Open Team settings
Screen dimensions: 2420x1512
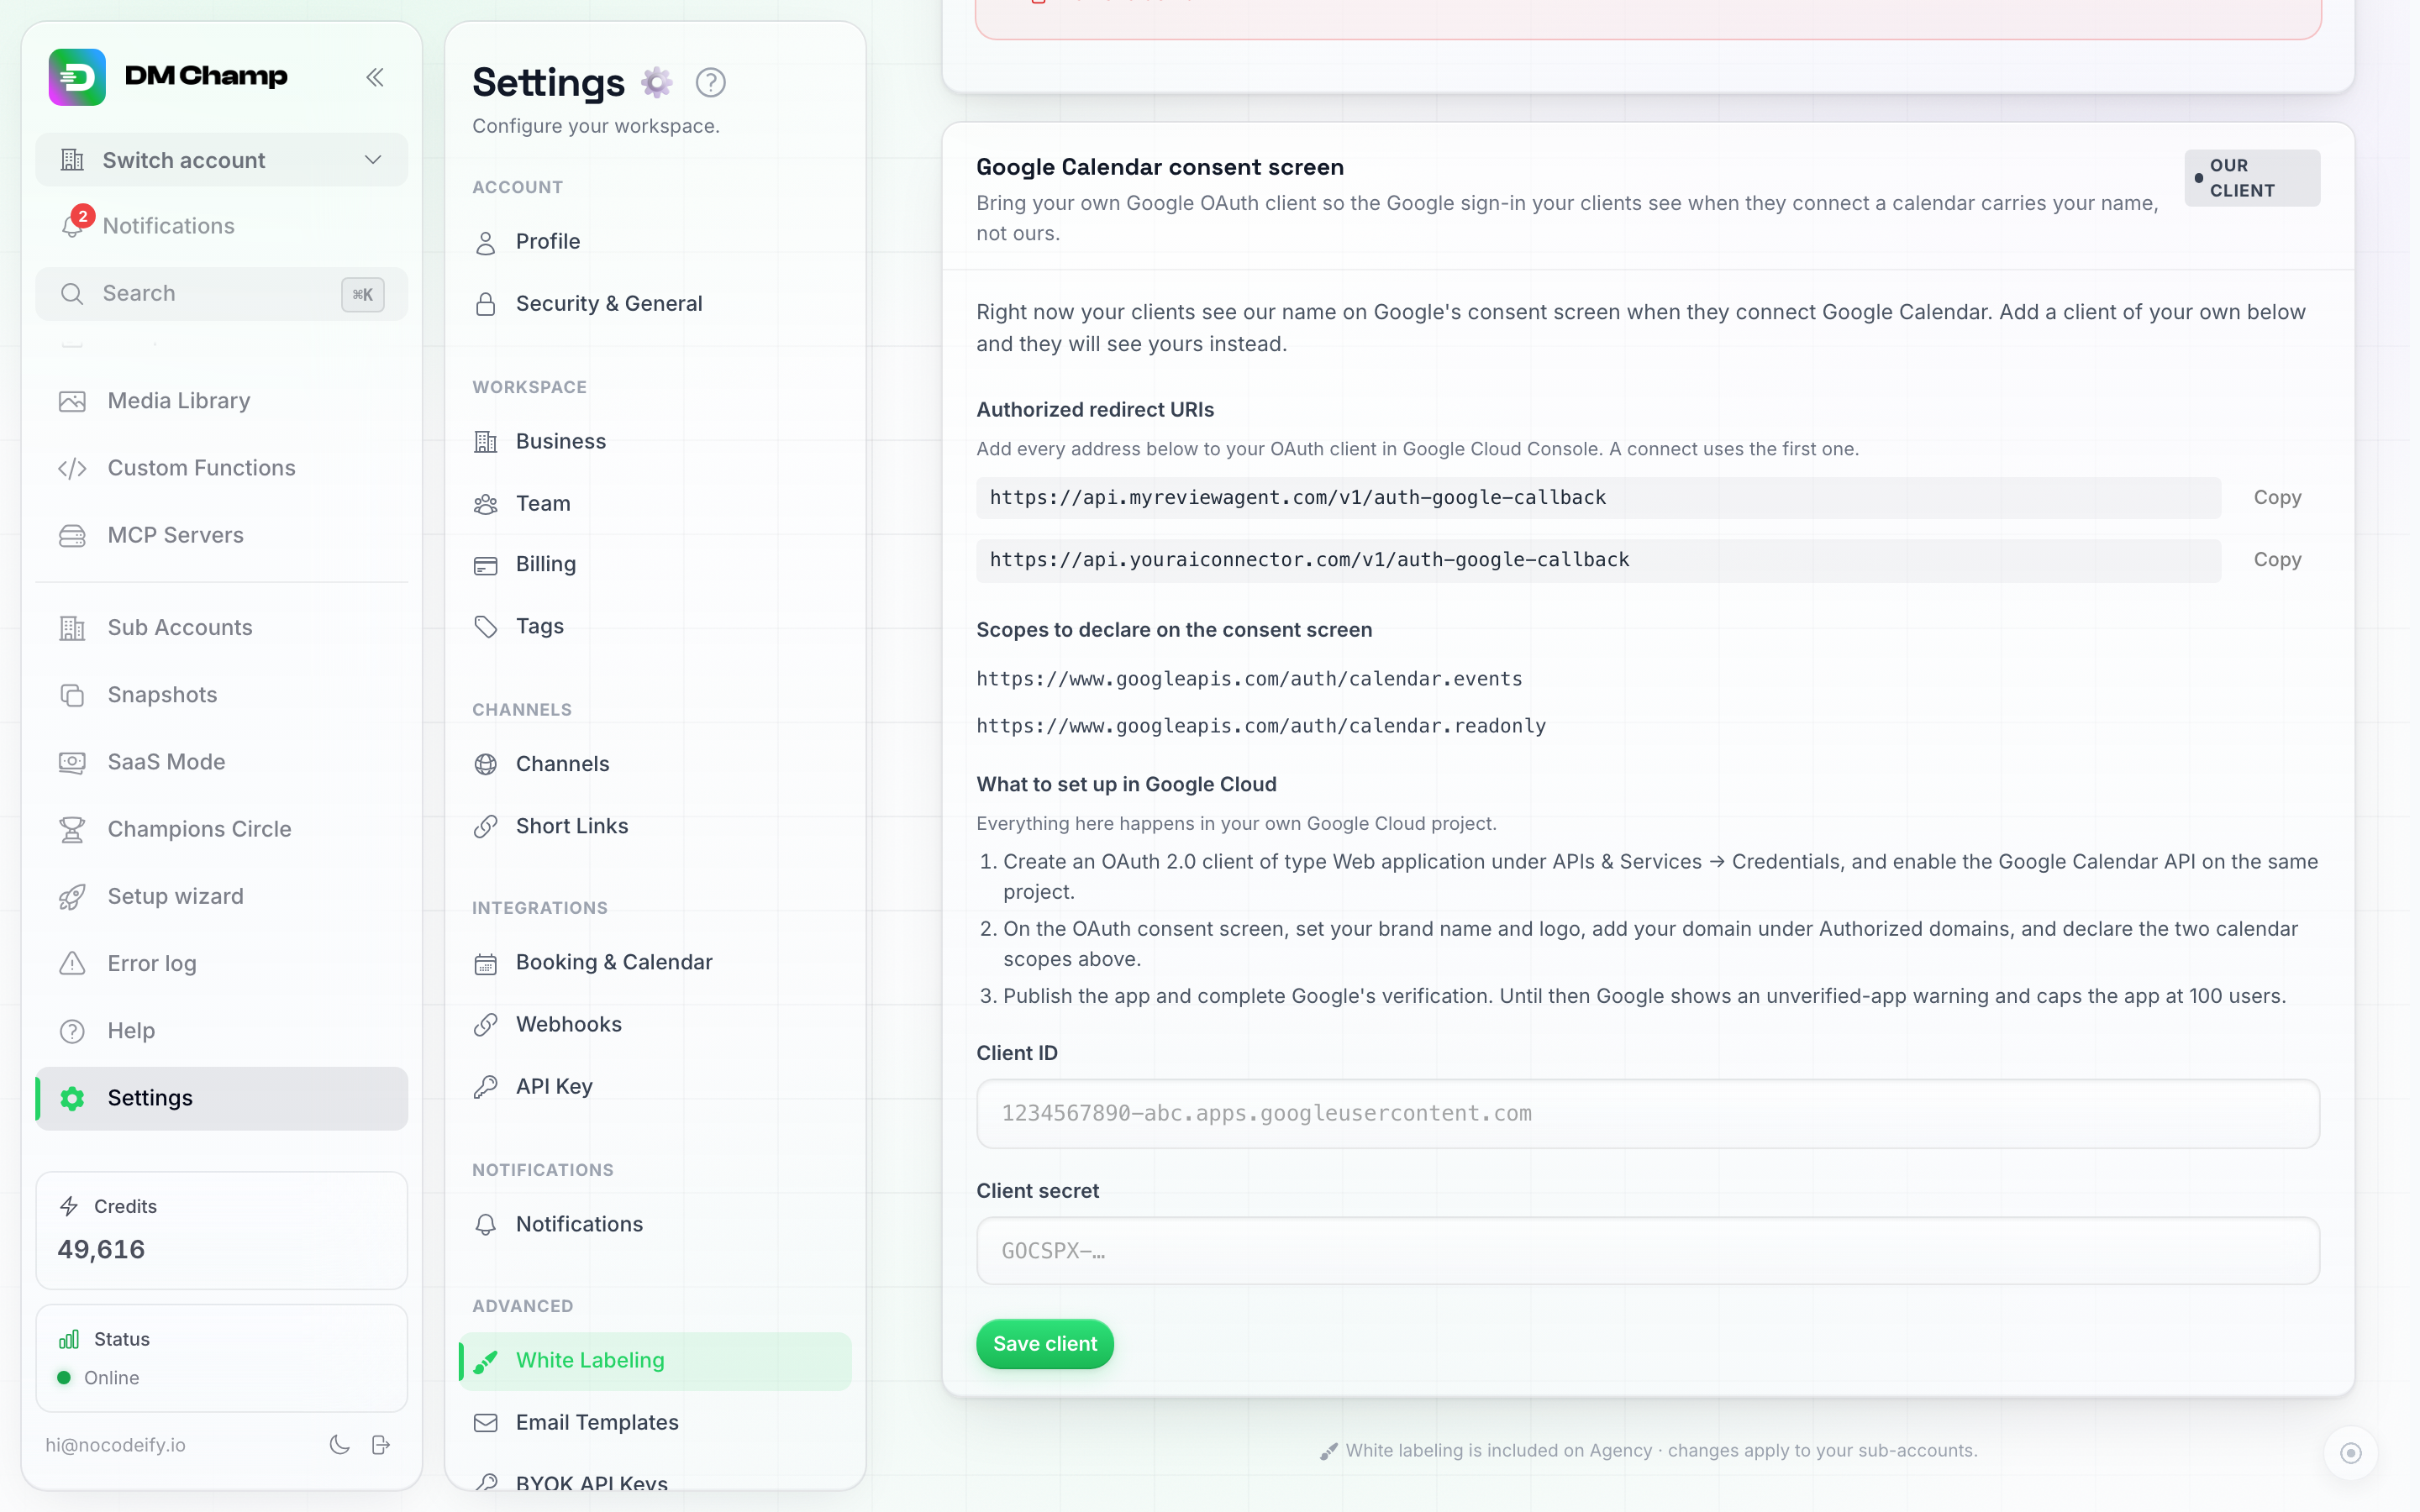click(x=655, y=504)
